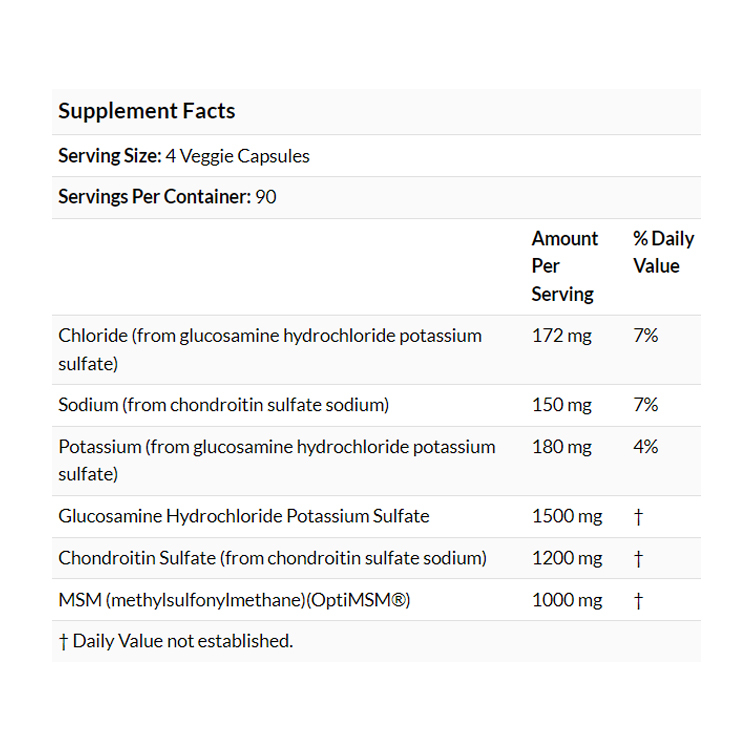Click the 1500 mg amount value
This screenshot has width=750, height=750.
click(567, 516)
